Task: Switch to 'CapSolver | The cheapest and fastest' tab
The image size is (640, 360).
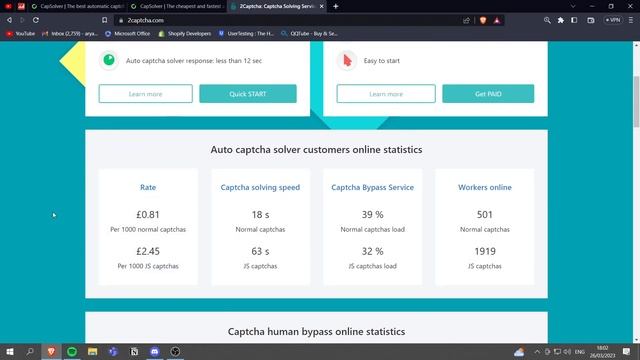Action: [177, 6]
